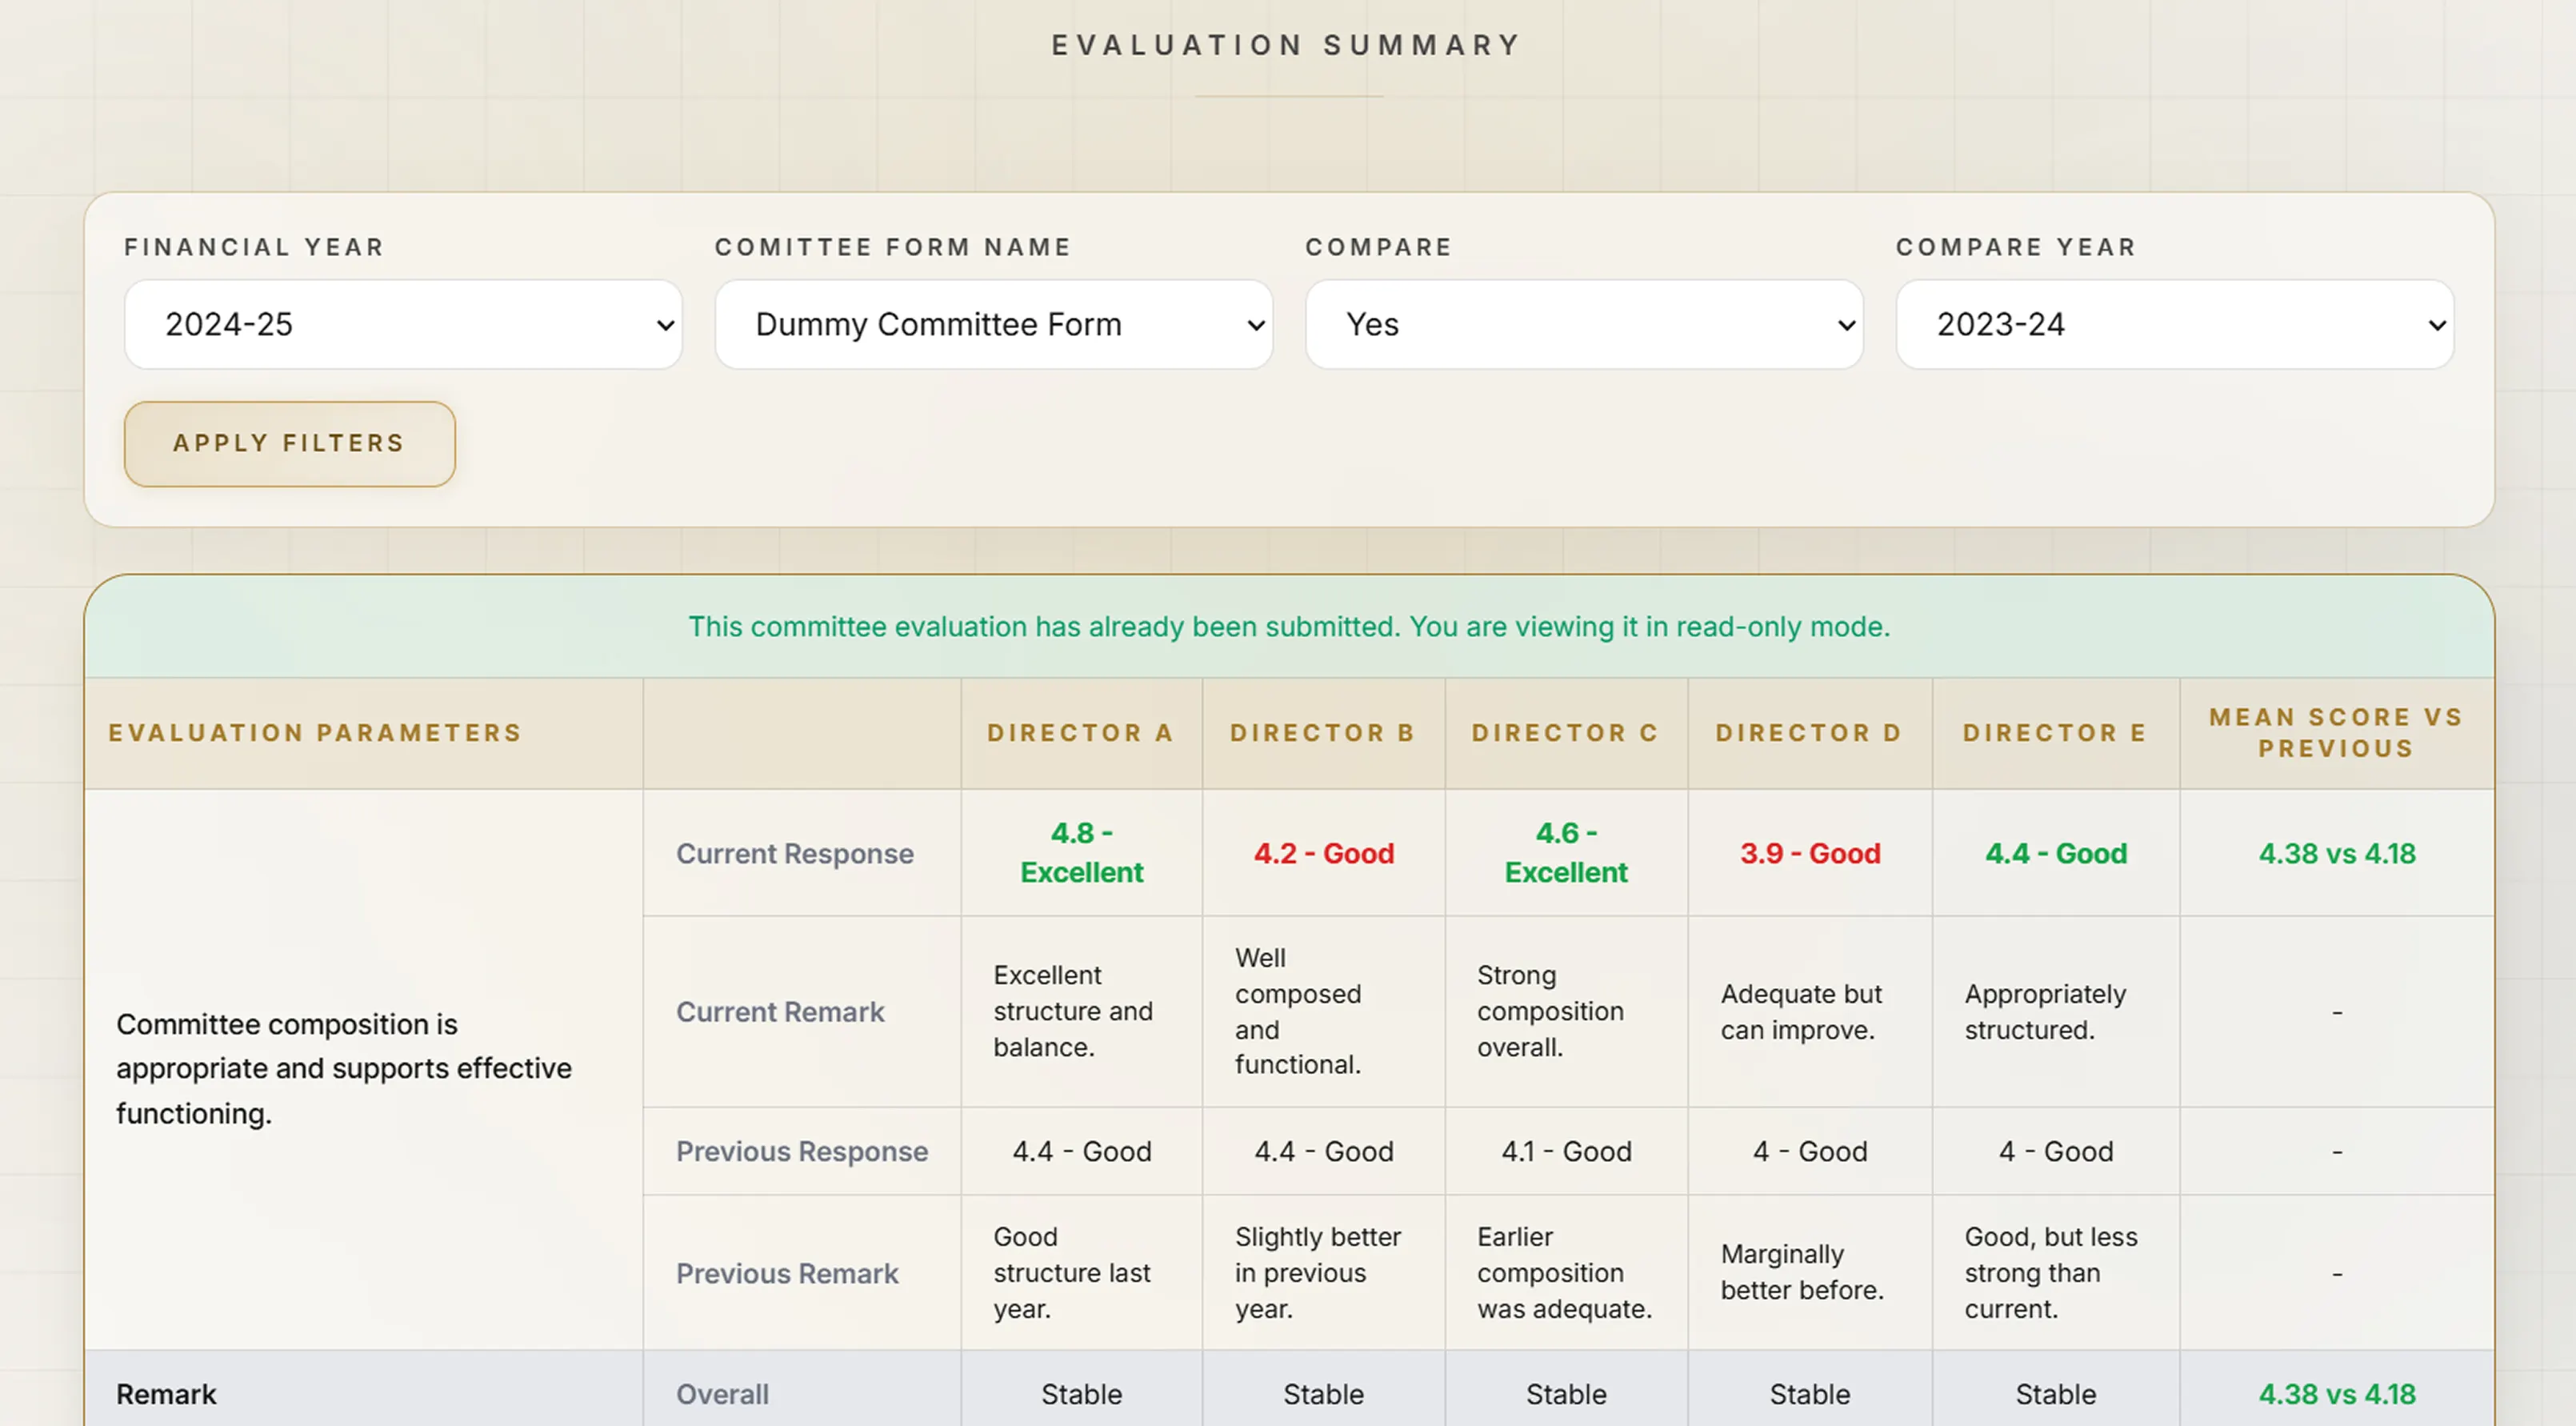Click remark 'Good structure last year.'
This screenshot has height=1426, width=2576.
click(1071, 1273)
